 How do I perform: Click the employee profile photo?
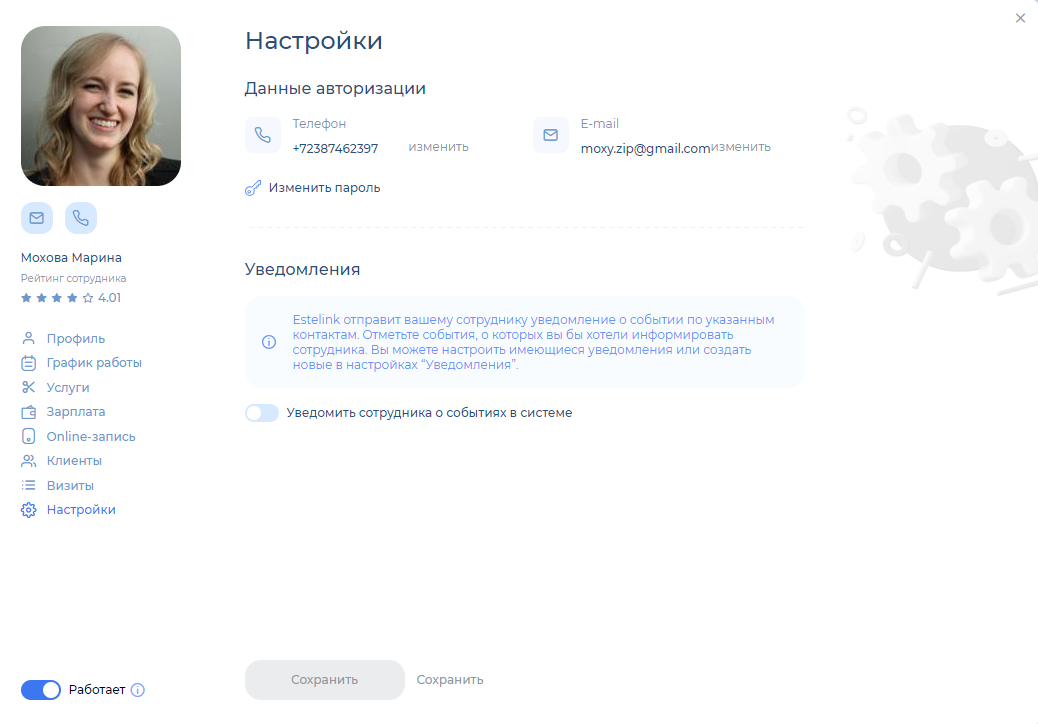pyautogui.click(x=101, y=106)
